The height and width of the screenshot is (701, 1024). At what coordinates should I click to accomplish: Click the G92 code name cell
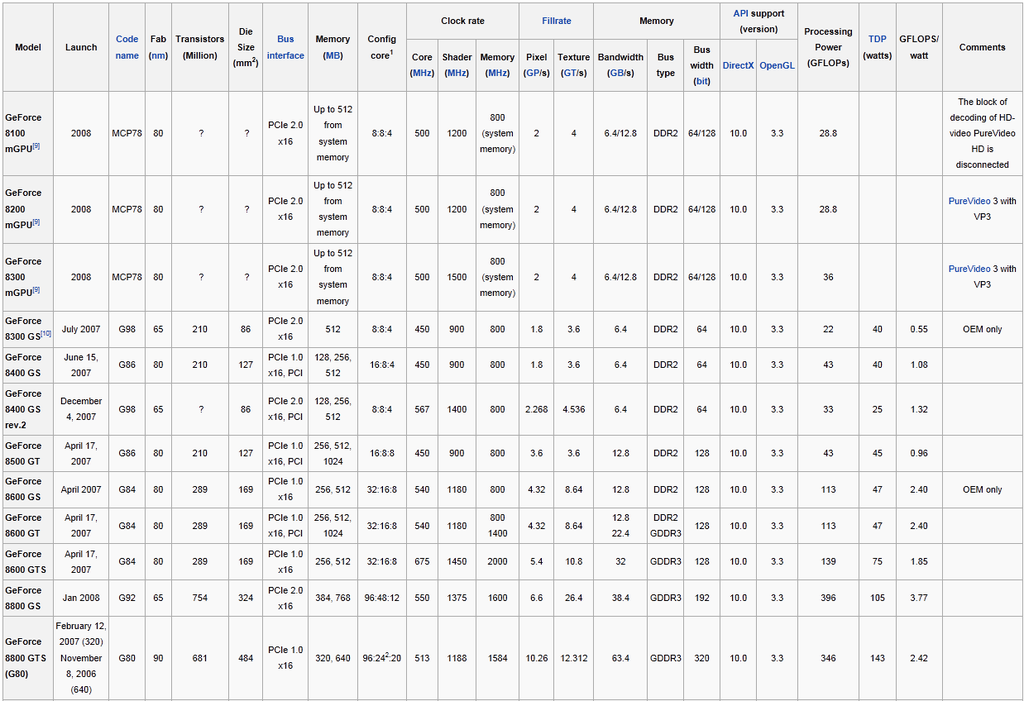[127, 598]
